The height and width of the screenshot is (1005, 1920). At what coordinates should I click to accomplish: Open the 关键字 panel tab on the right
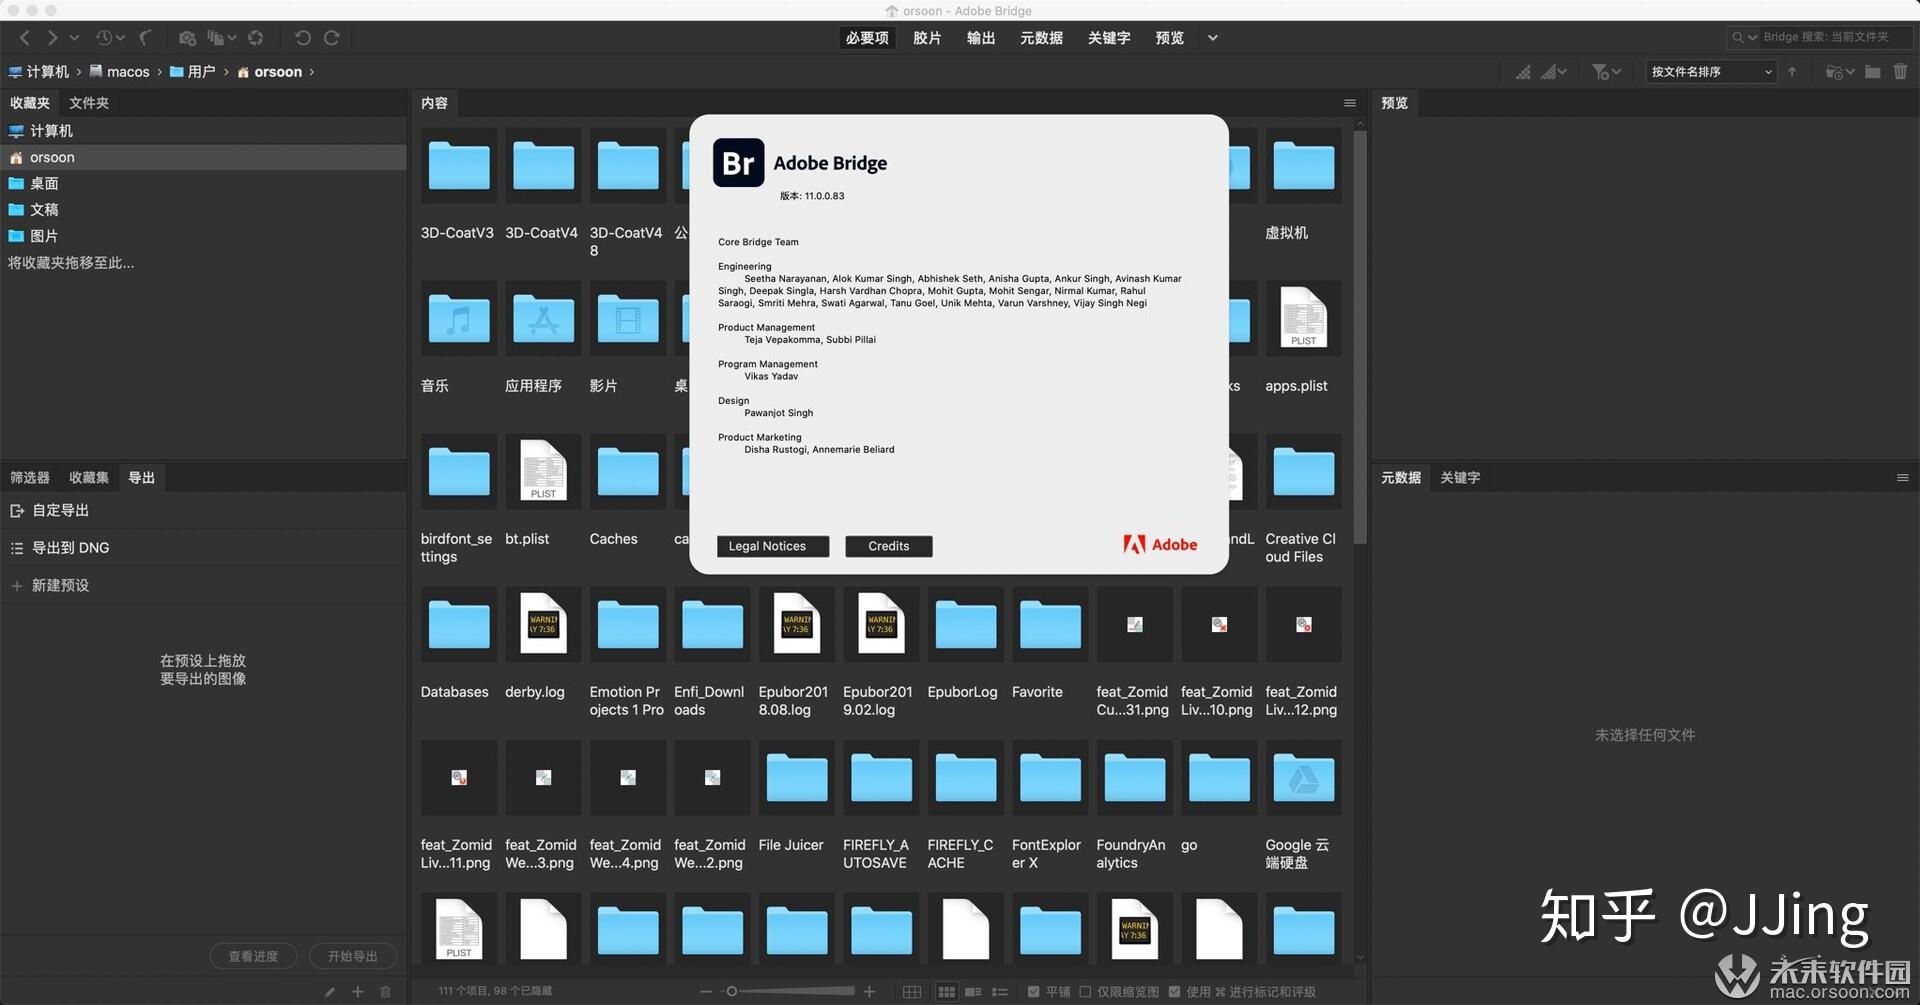[x=1460, y=478]
